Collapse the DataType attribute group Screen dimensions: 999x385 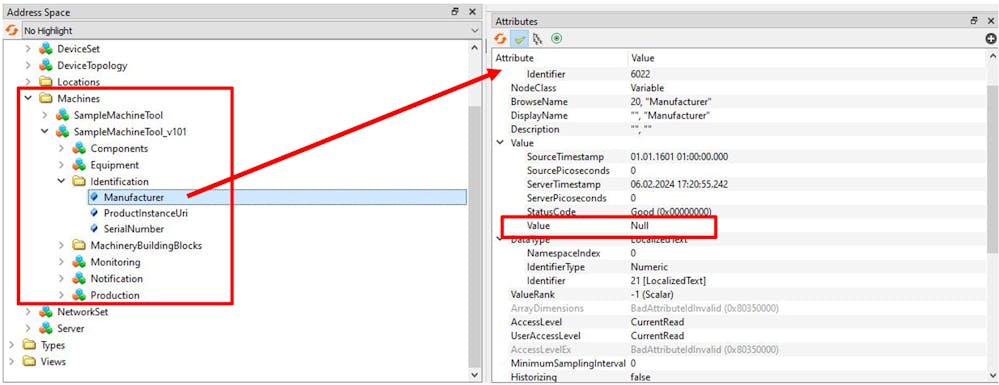(x=500, y=239)
